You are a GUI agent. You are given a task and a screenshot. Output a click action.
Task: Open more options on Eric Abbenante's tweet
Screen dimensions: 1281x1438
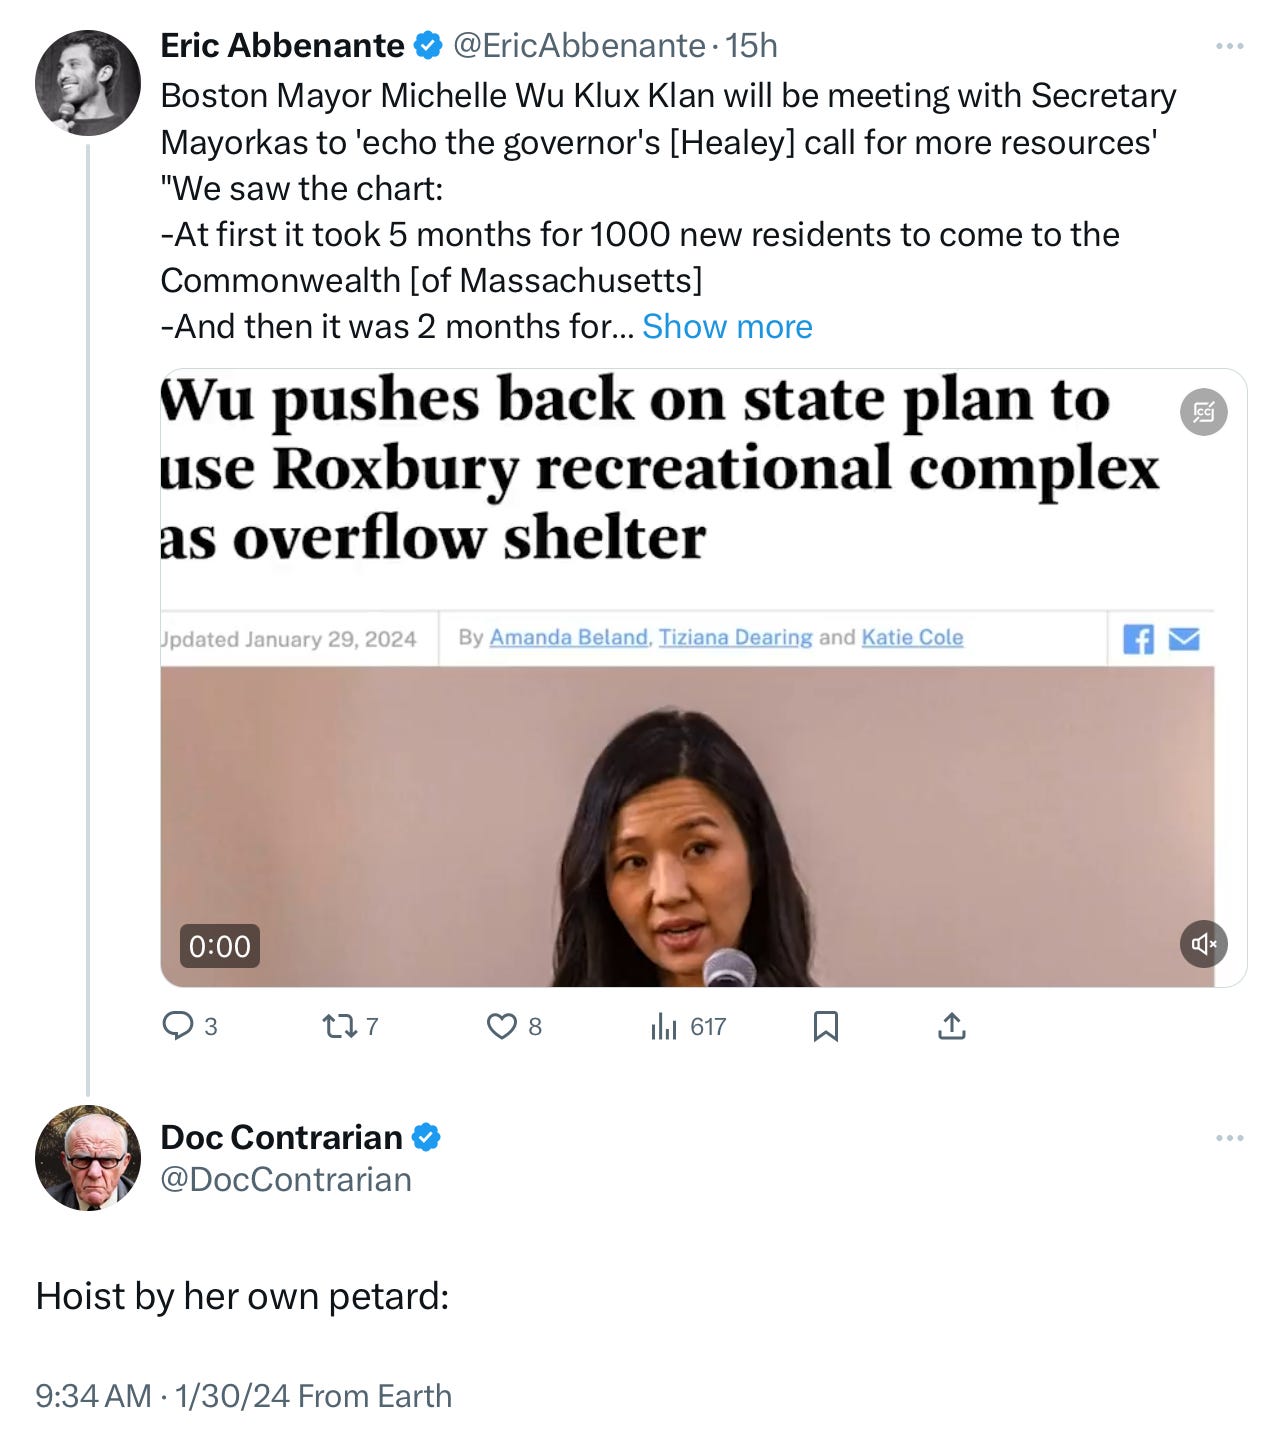coord(1229,46)
